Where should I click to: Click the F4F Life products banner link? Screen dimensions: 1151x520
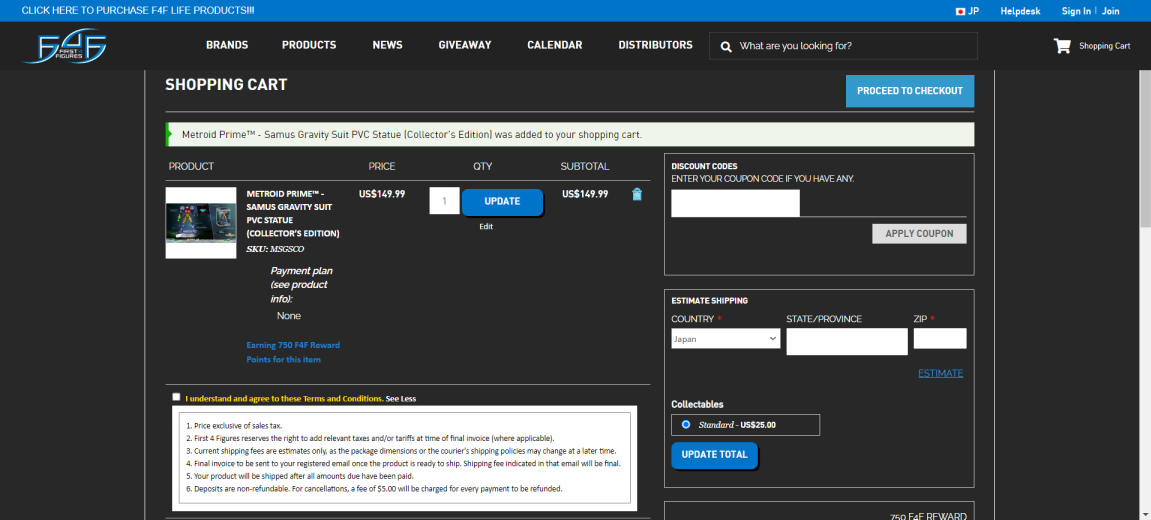[x=138, y=11]
